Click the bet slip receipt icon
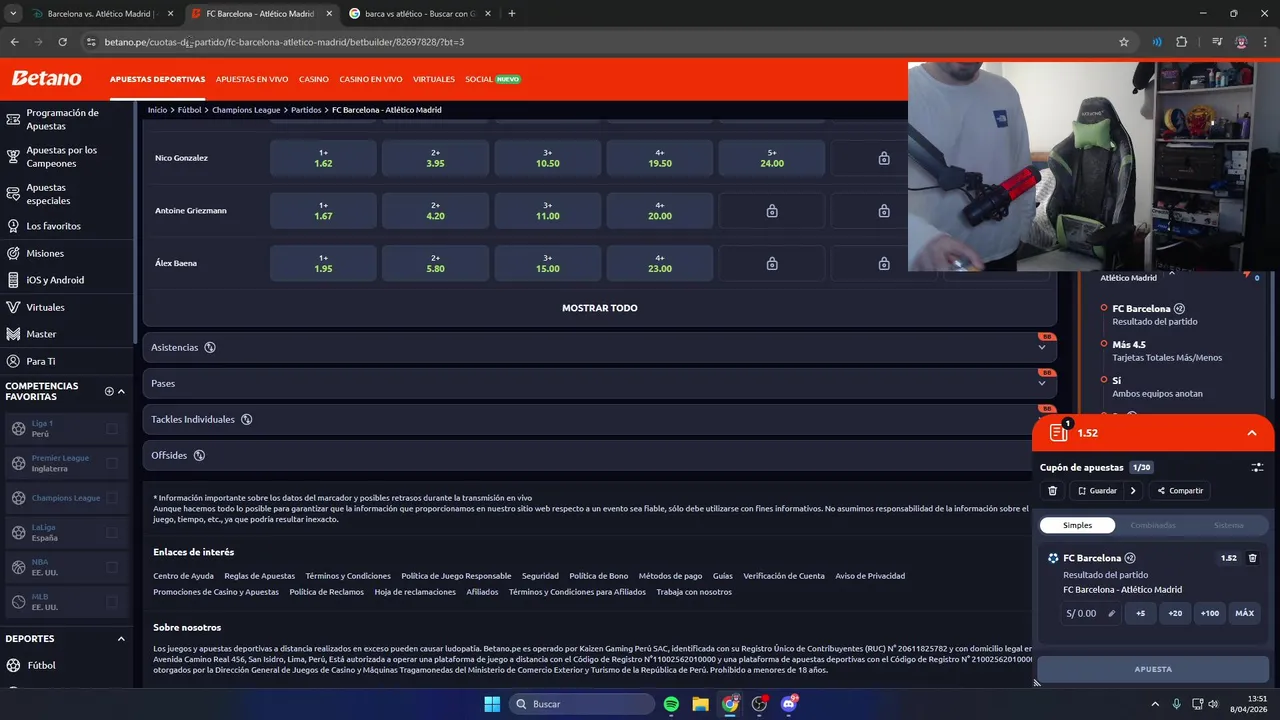The height and width of the screenshot is (720, 1280). (1058, 433)
